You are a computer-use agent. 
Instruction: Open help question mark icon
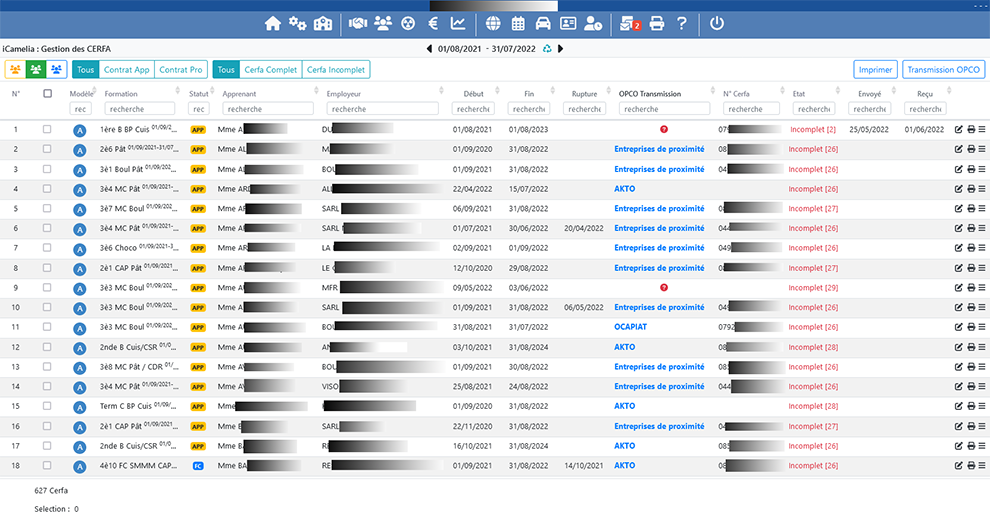click(x=682, y=24)
